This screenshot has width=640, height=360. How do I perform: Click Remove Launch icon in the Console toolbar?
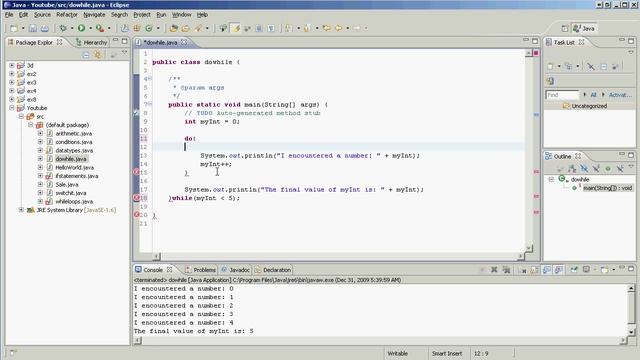[494, 270]
